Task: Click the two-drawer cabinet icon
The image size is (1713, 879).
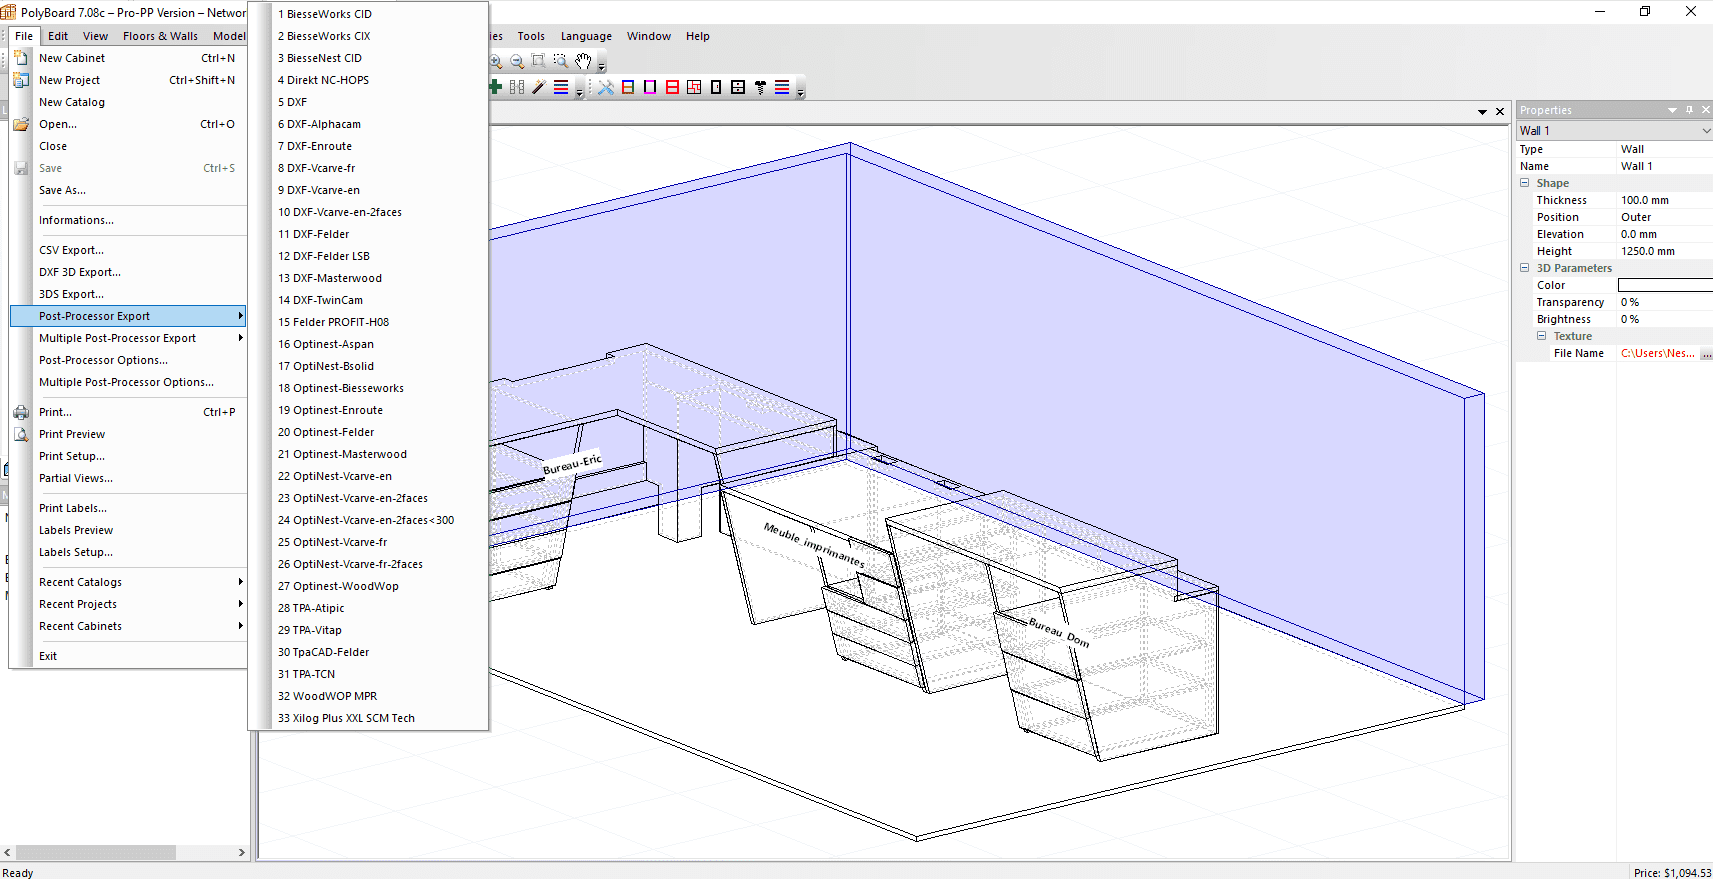Action: [738, 87]
